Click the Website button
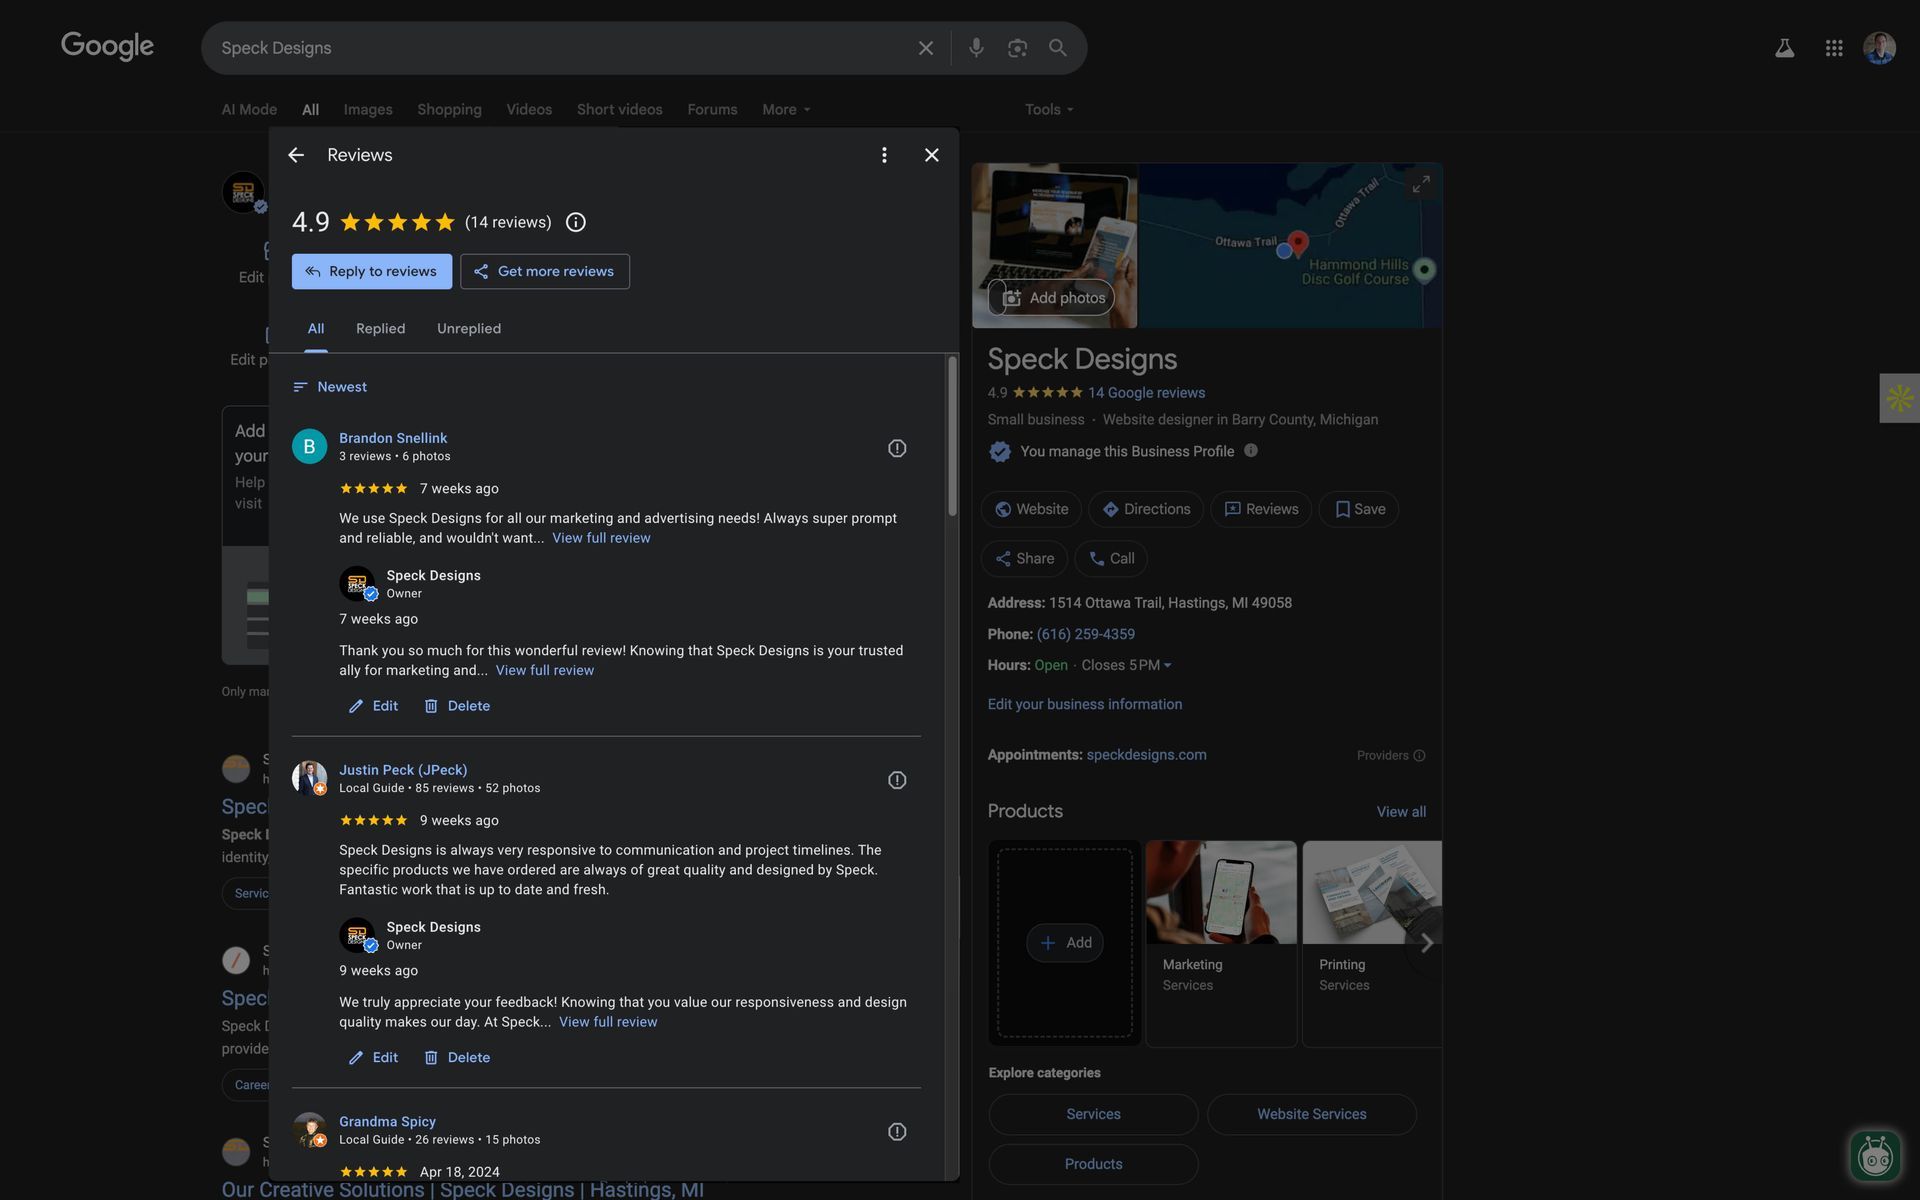Viewport: 1920px width, 1200px height. coord(1031,509)
